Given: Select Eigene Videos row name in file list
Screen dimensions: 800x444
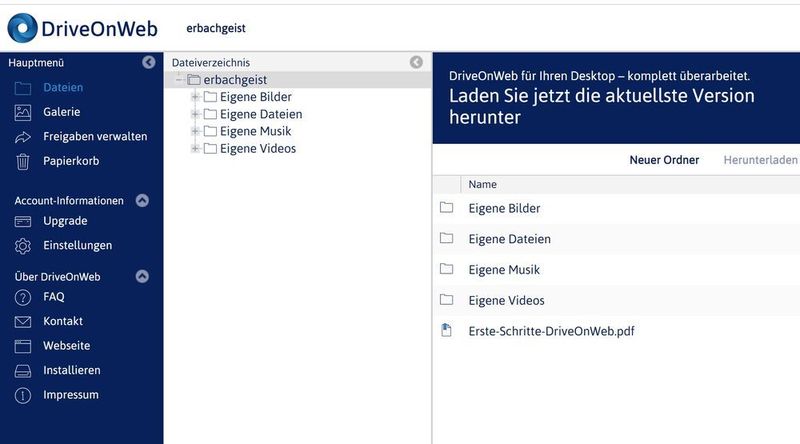Looking at the screenshot, I should [507, 300].
